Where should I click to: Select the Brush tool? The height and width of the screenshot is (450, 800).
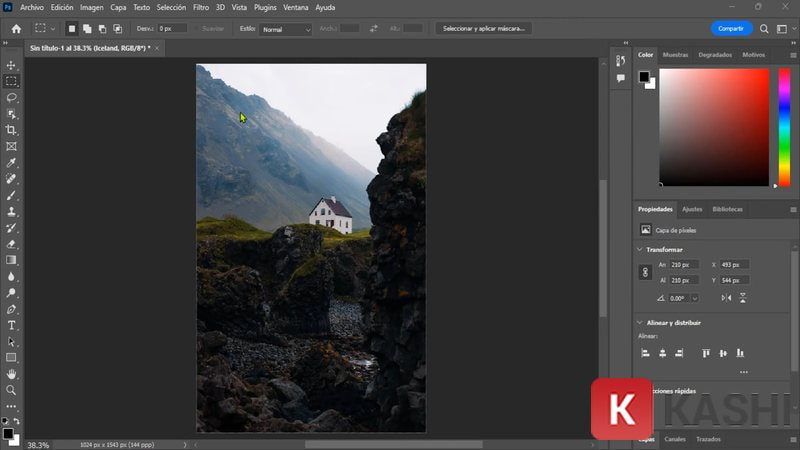point(11,195)
